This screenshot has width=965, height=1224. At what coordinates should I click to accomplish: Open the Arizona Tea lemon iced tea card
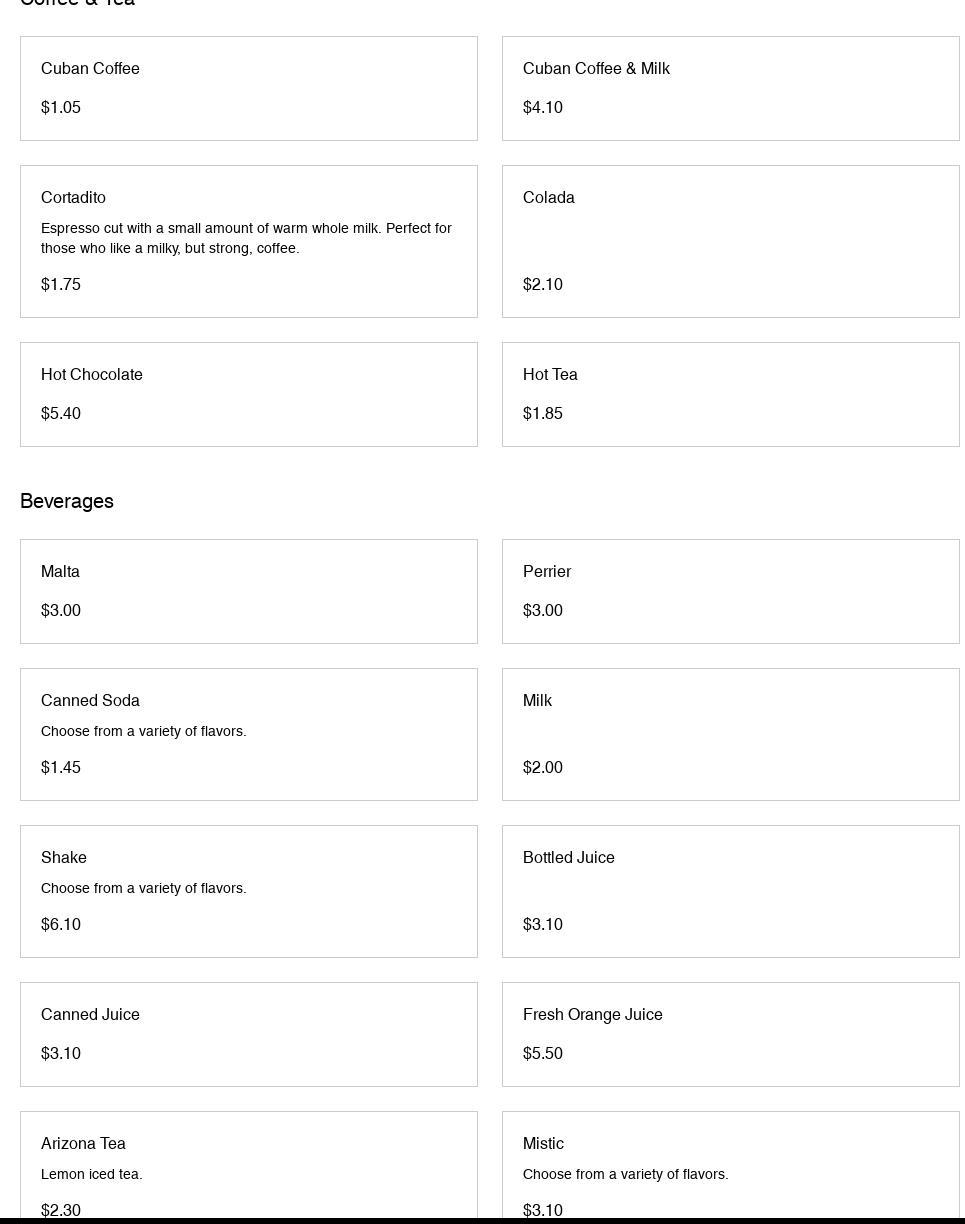click(249, 1167)
